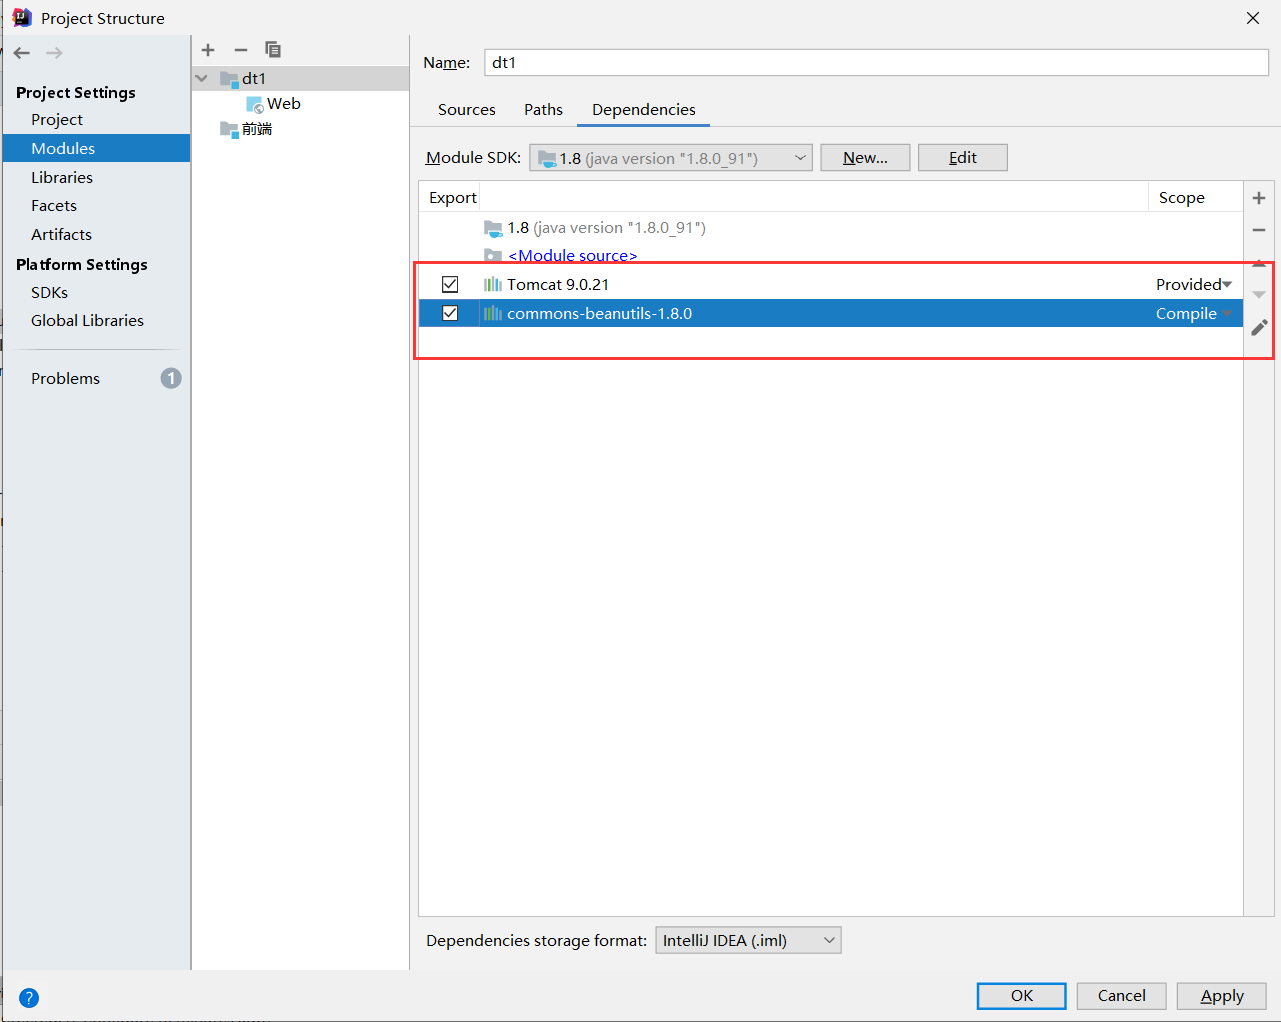Click the OK button

point(1021,996)
